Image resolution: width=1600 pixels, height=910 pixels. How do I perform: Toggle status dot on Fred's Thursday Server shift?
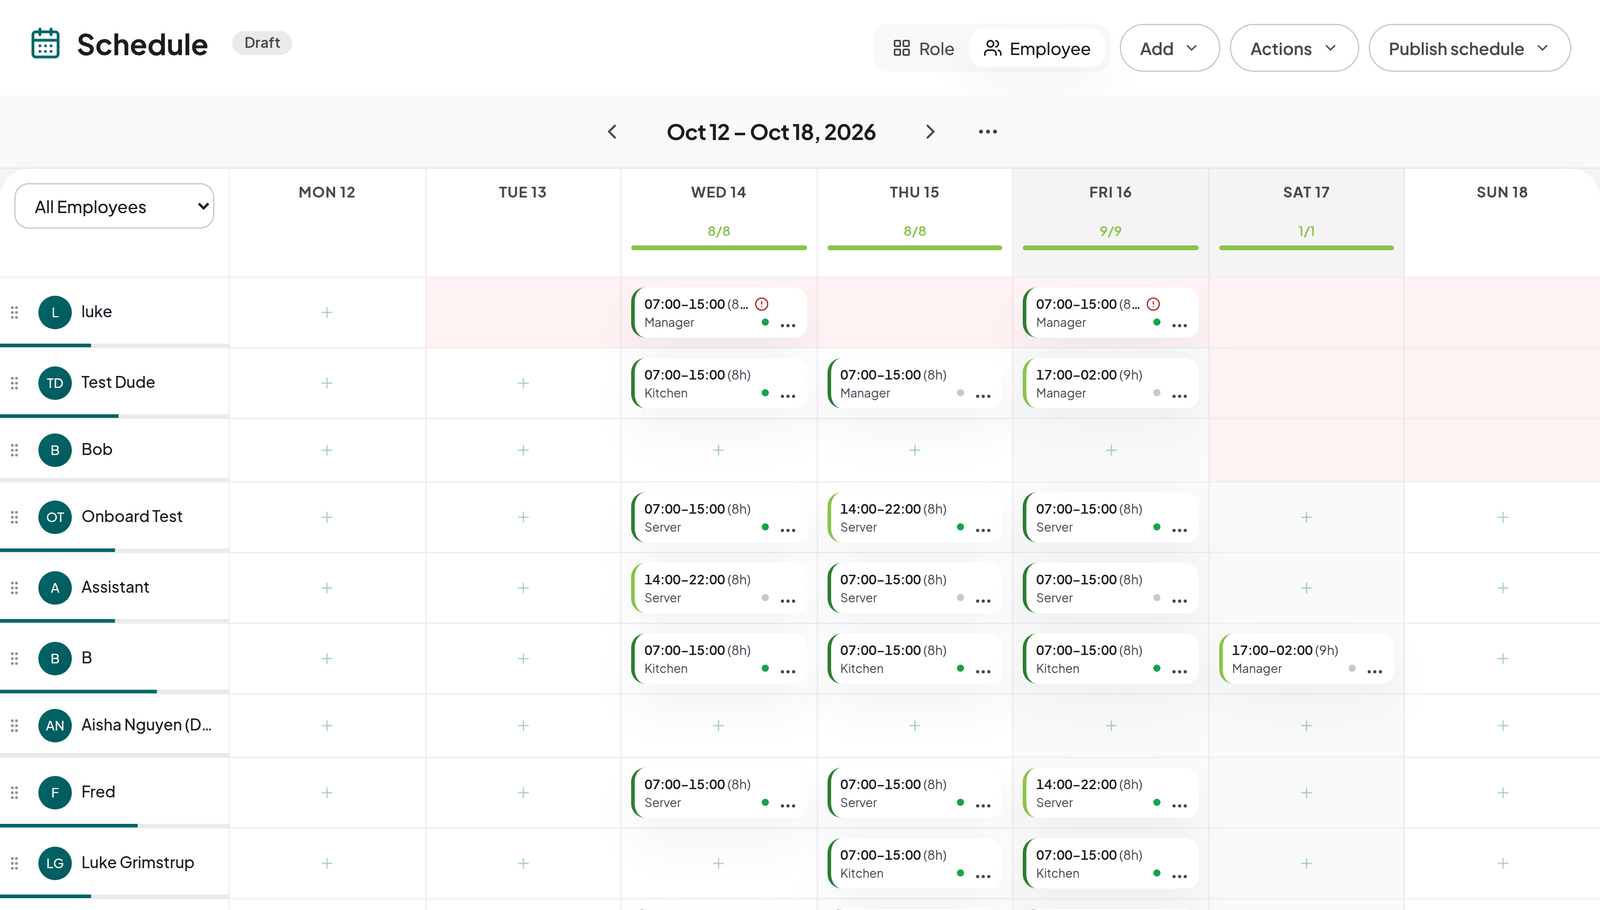click(960, 802)
